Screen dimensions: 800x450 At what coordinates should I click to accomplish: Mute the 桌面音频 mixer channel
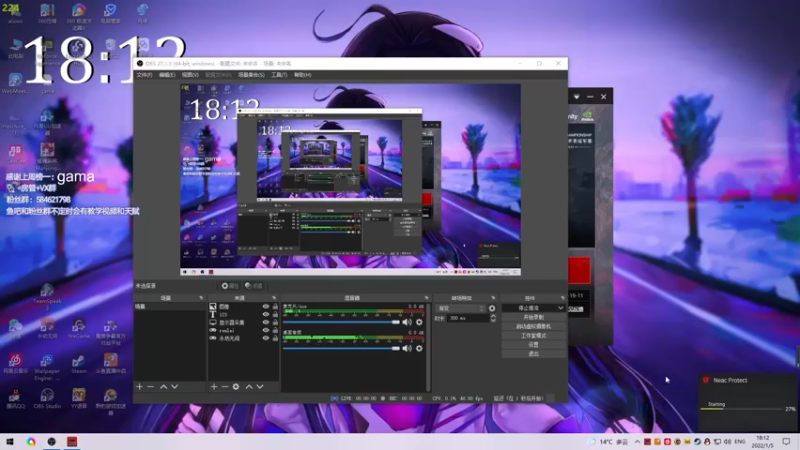click(407, 348)
